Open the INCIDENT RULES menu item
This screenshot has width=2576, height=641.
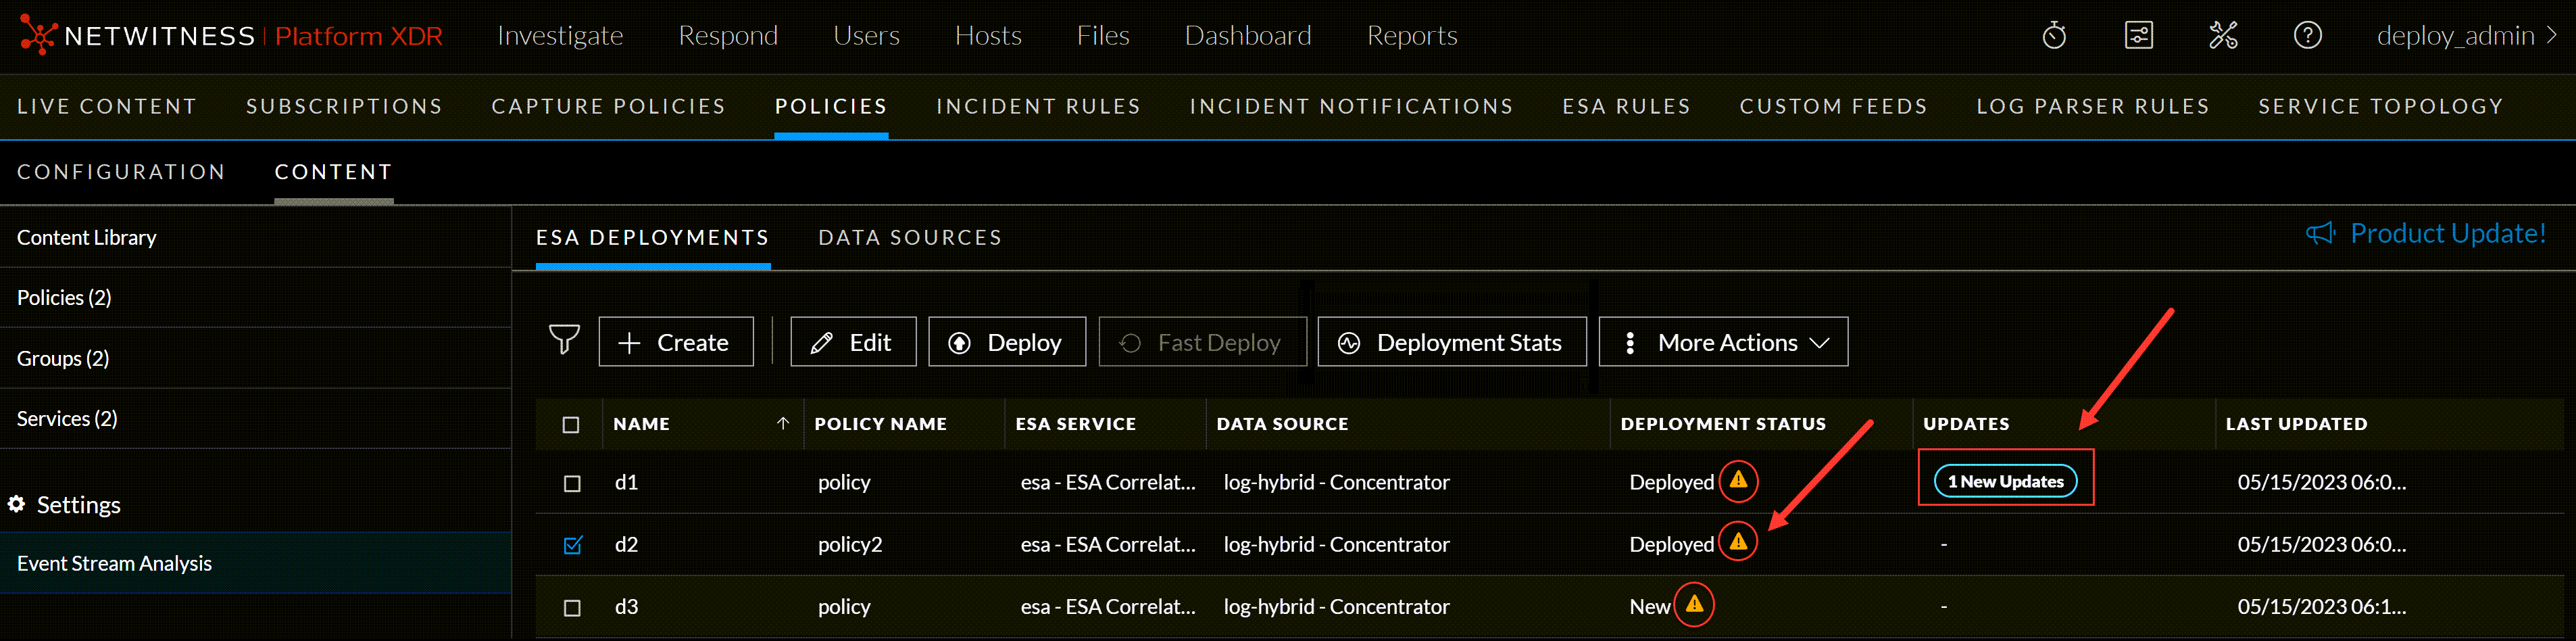click(x=1038, y=106)
